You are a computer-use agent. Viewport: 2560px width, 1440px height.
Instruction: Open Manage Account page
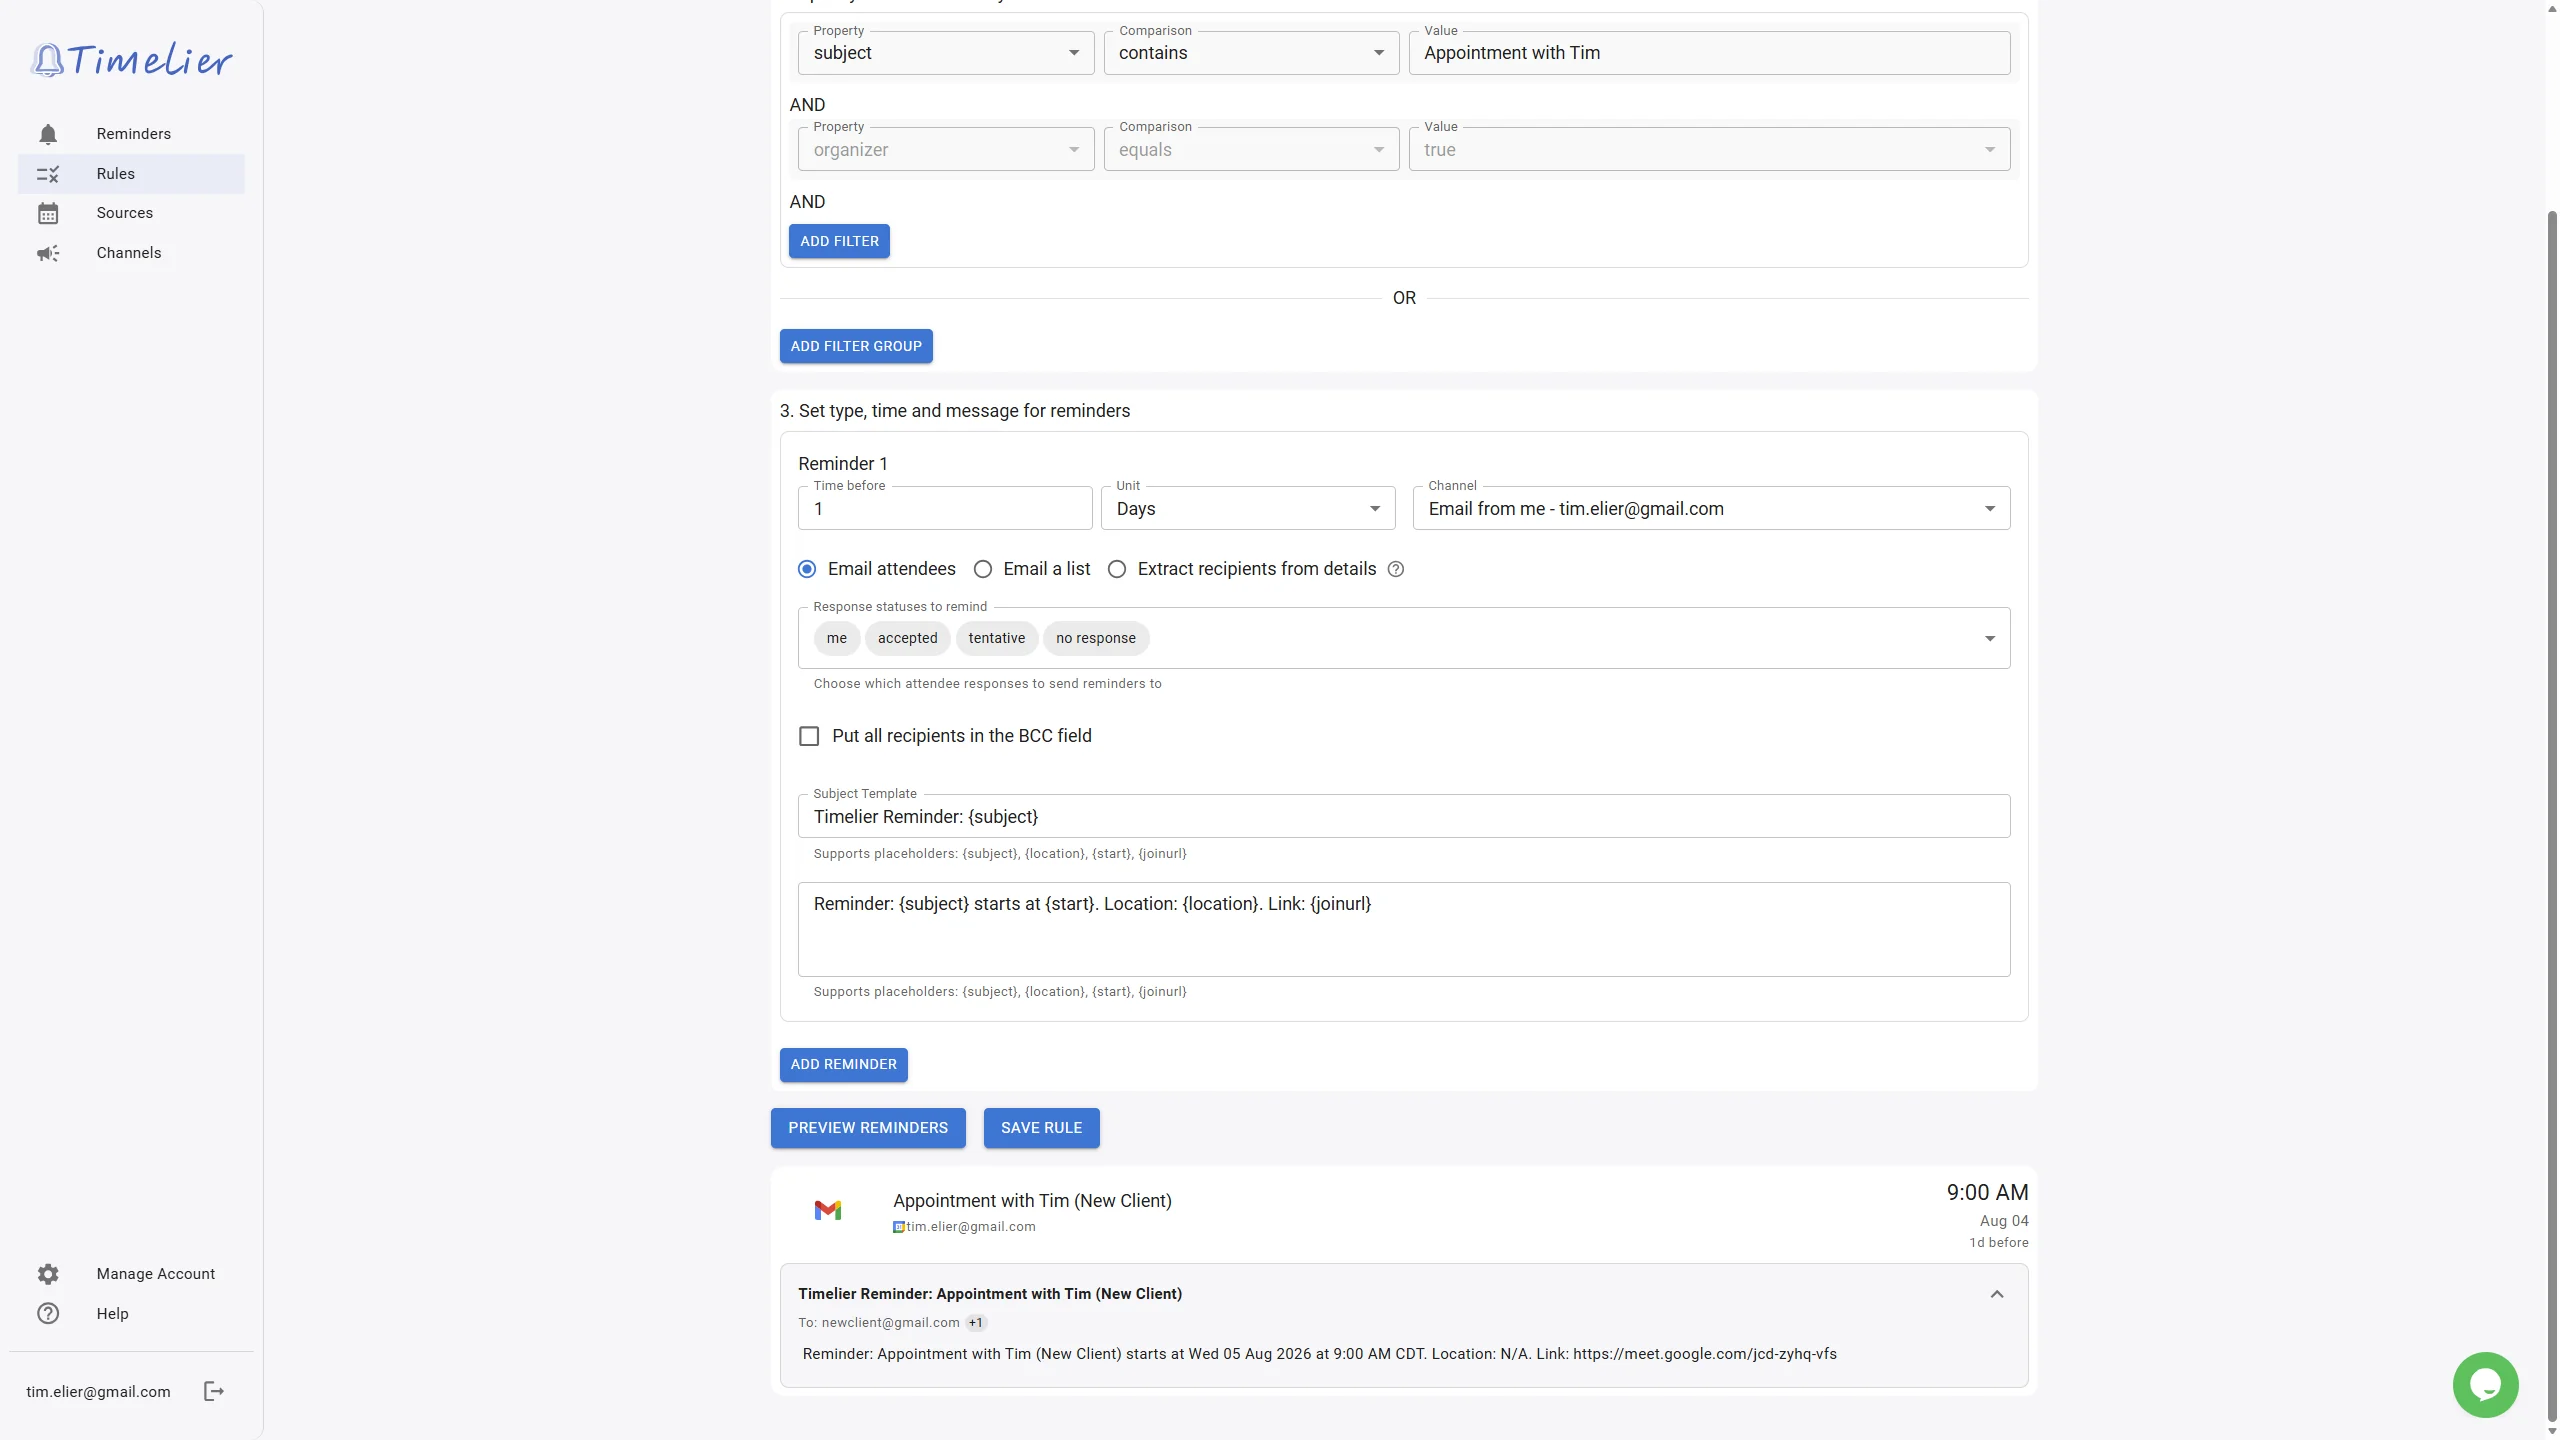131,1274
